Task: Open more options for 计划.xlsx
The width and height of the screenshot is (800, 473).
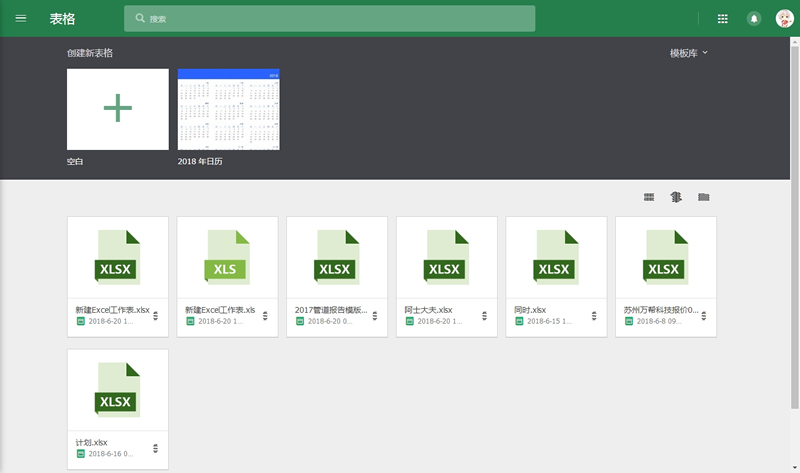Action: pyautogui.click(x=156, y=449)
